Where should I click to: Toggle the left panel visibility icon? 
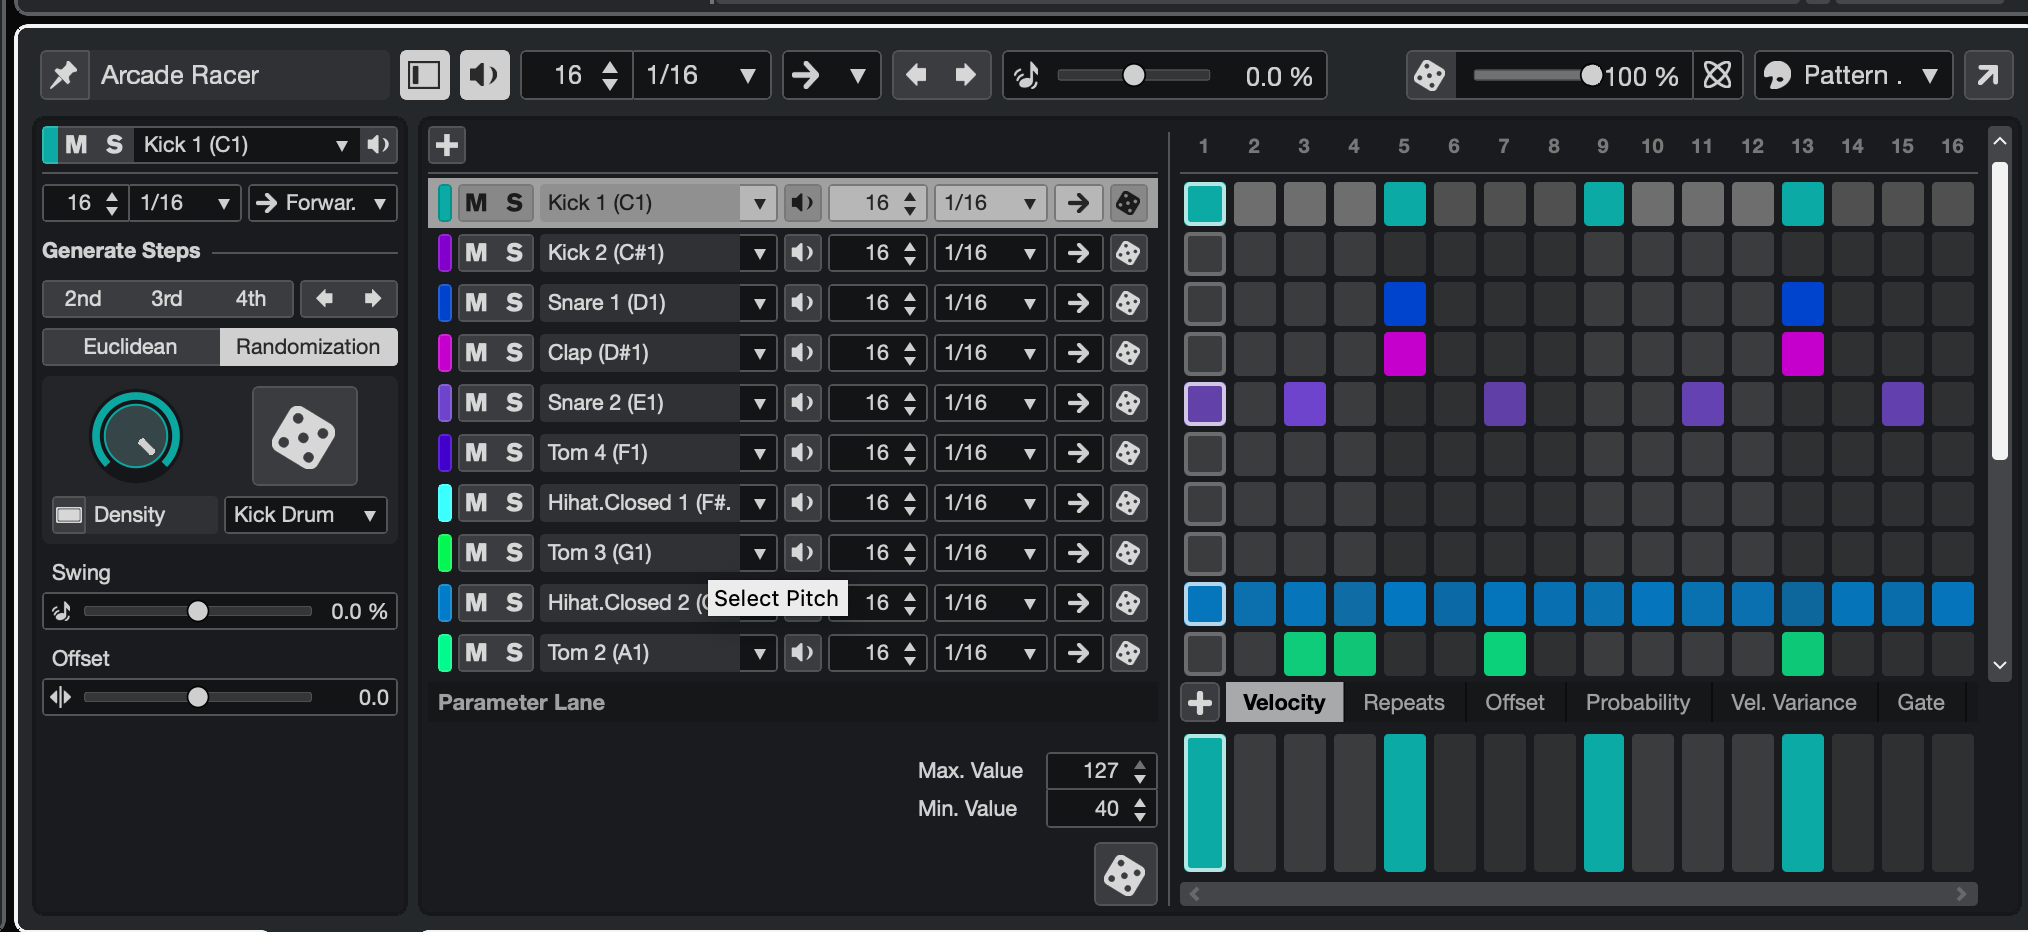pos(424,75)
